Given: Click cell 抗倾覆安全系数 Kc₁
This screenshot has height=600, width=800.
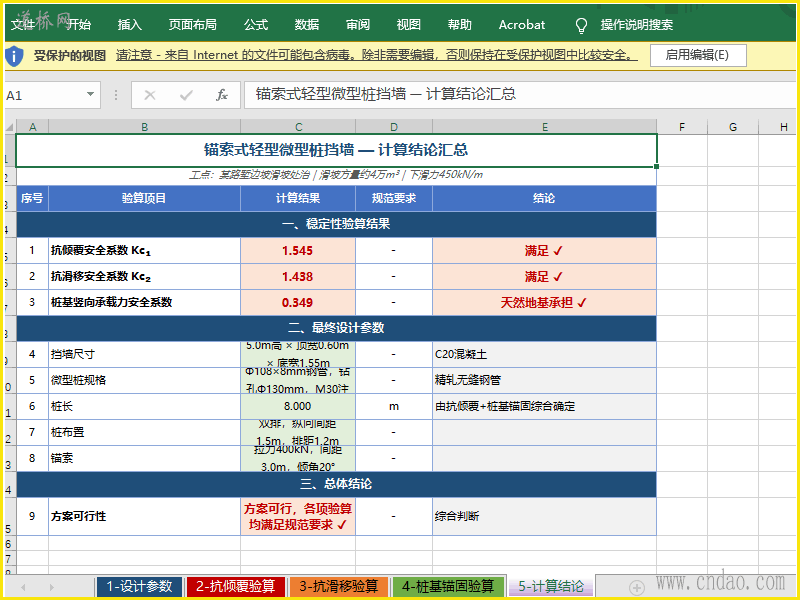Looking at the screenshot, I should pos(144,251).
